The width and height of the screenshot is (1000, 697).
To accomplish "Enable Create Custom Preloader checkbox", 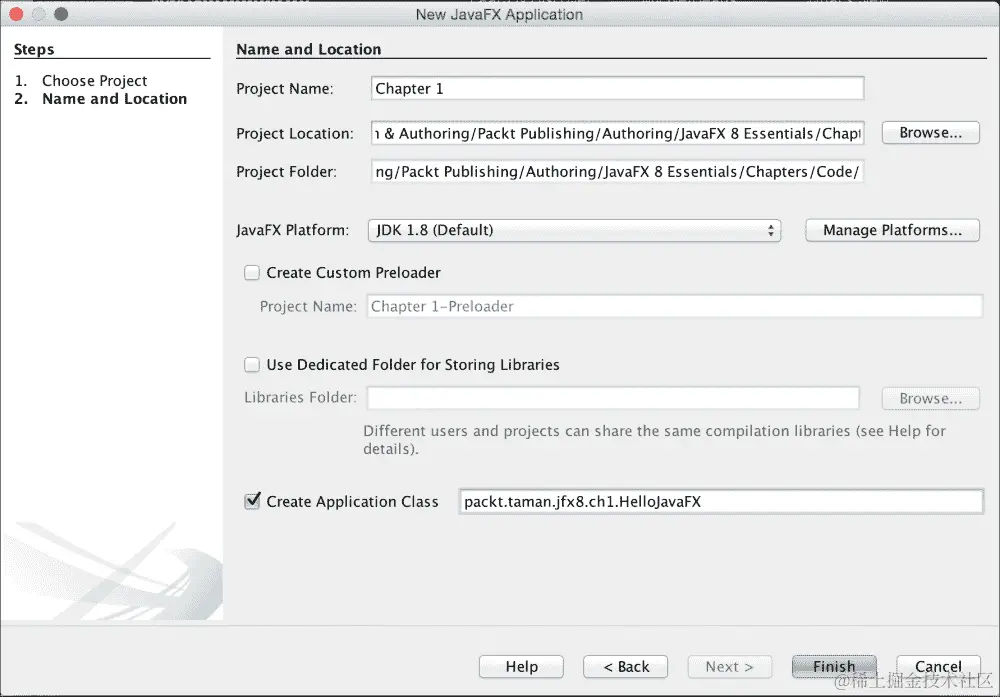I will [252, 273].
